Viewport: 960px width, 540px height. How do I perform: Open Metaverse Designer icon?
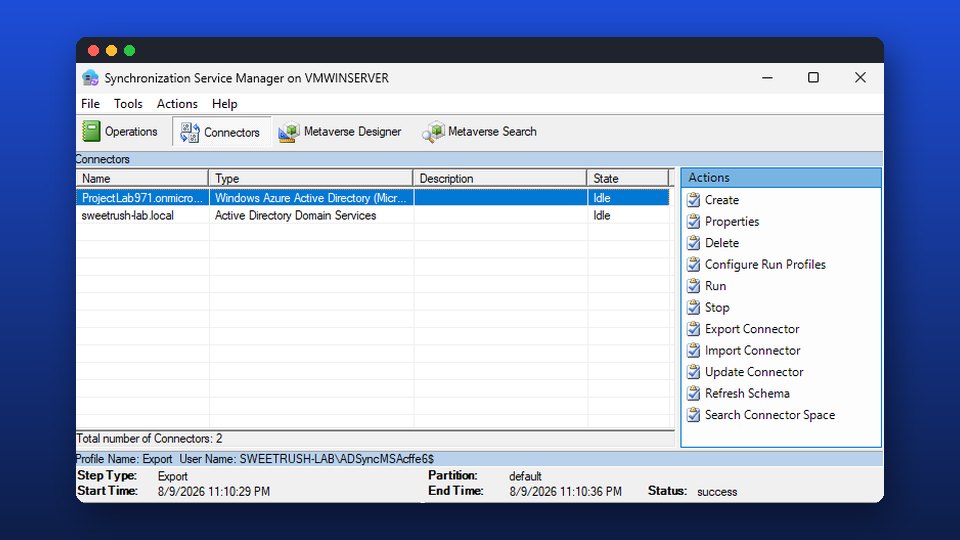pyautogui.click(x=289, y=132)
